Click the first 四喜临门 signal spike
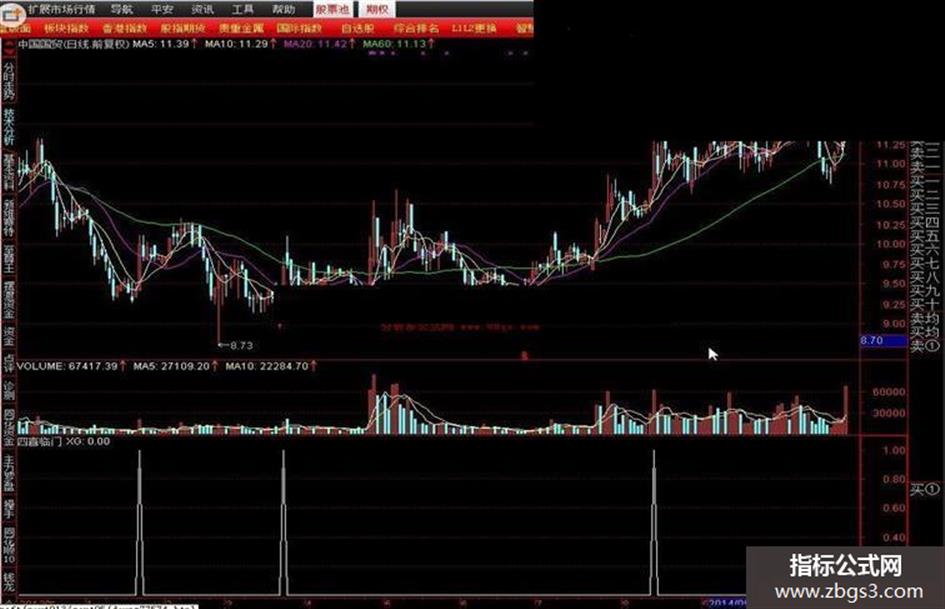 pyautogui.click(x=139, y=522)
